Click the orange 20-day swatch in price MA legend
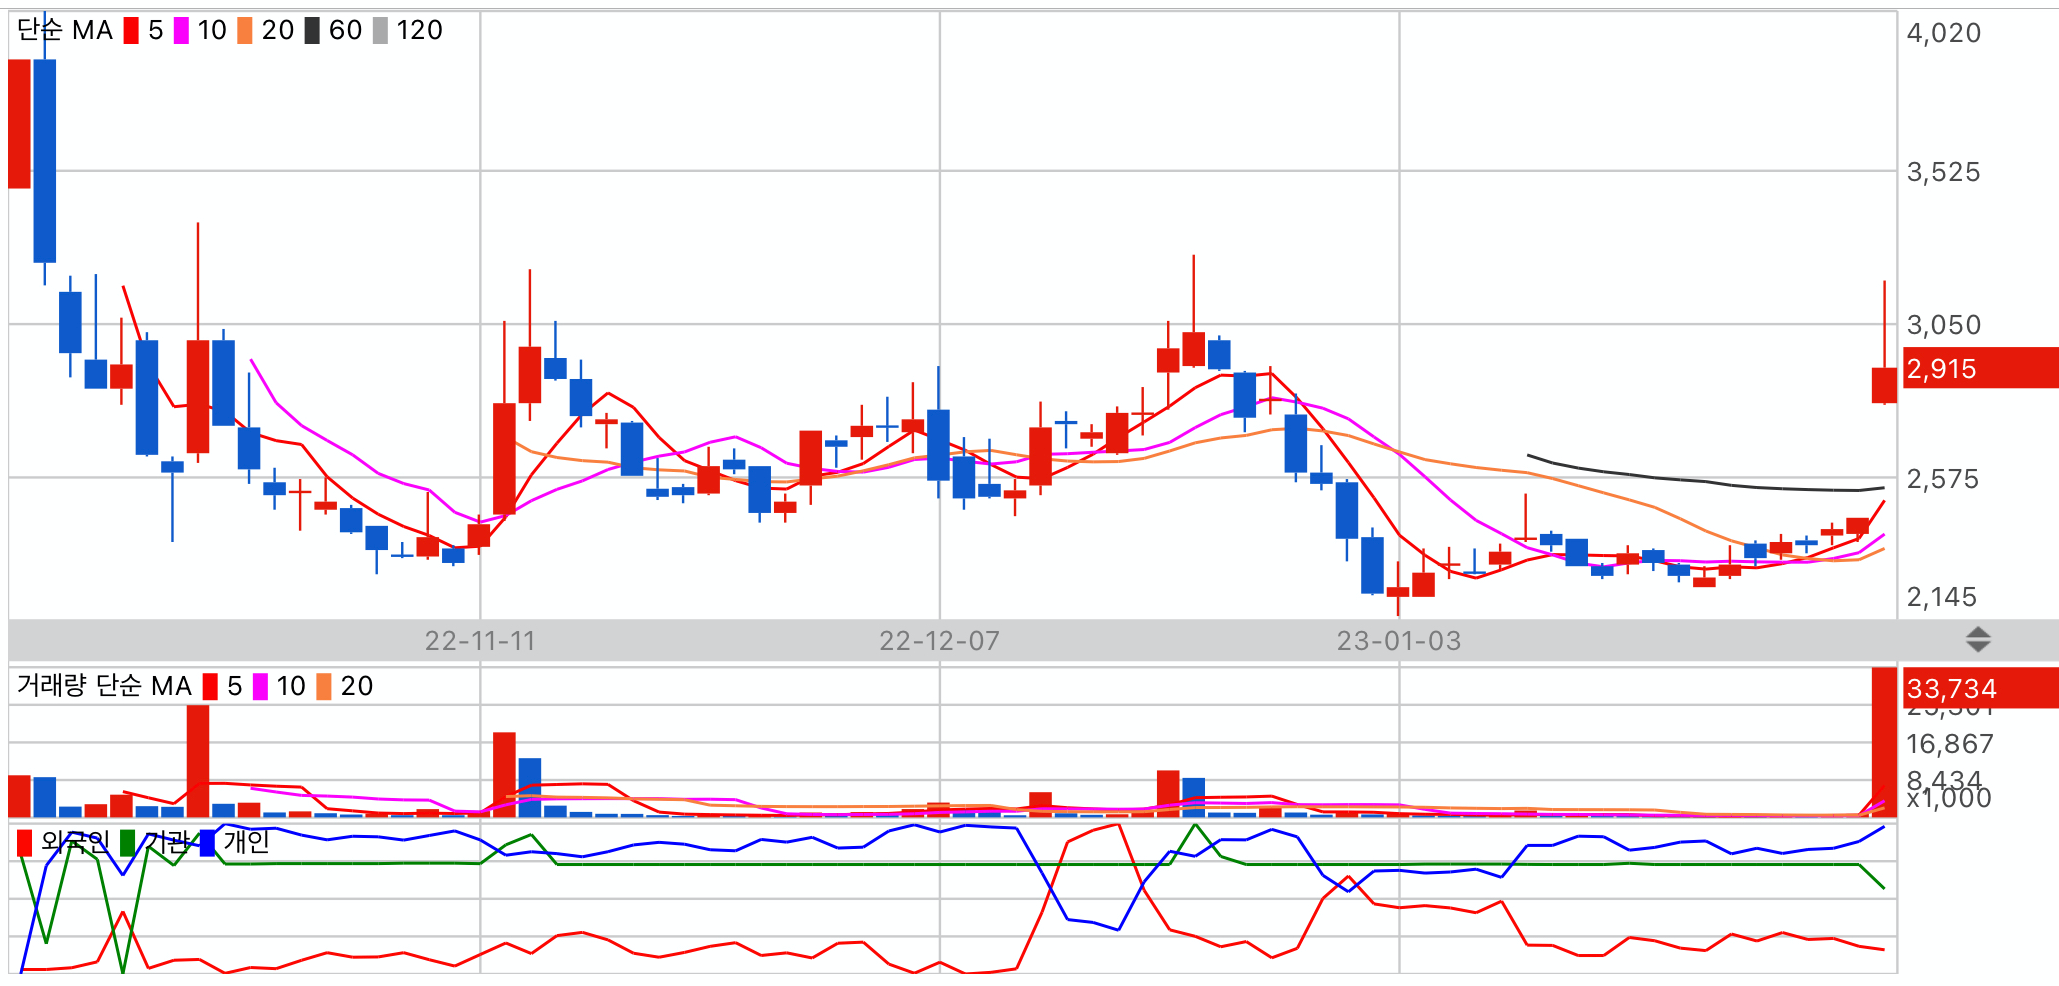 (245, 31)
